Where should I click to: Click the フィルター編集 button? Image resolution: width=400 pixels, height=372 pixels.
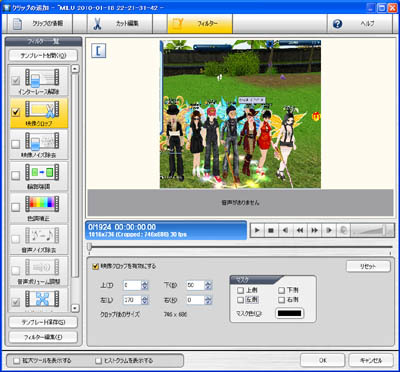pos(43,337)
